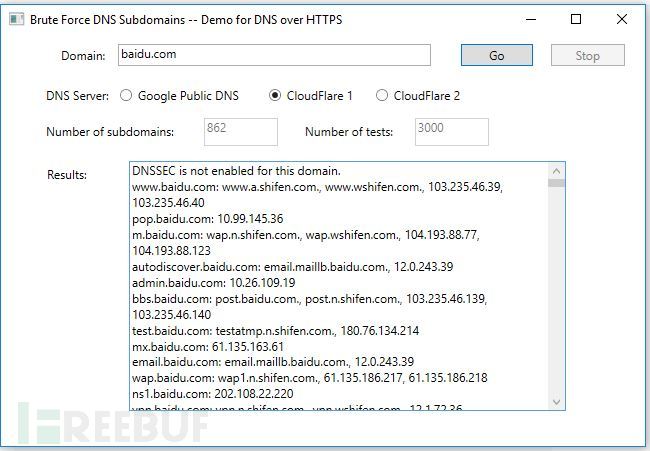The image size is (650, 451).
Task: Click the Stop button
Action: (587, 56)
